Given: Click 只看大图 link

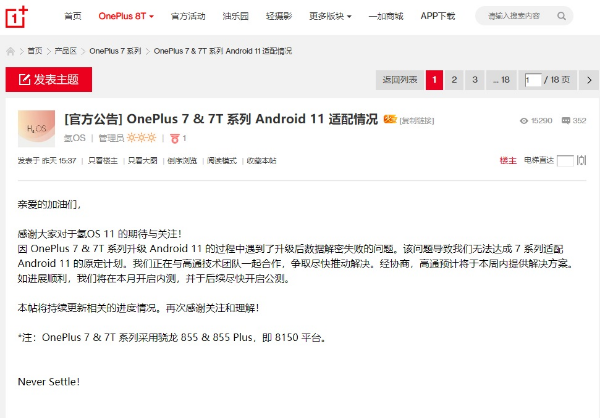Looking at the screenshot, I should 142,161.
